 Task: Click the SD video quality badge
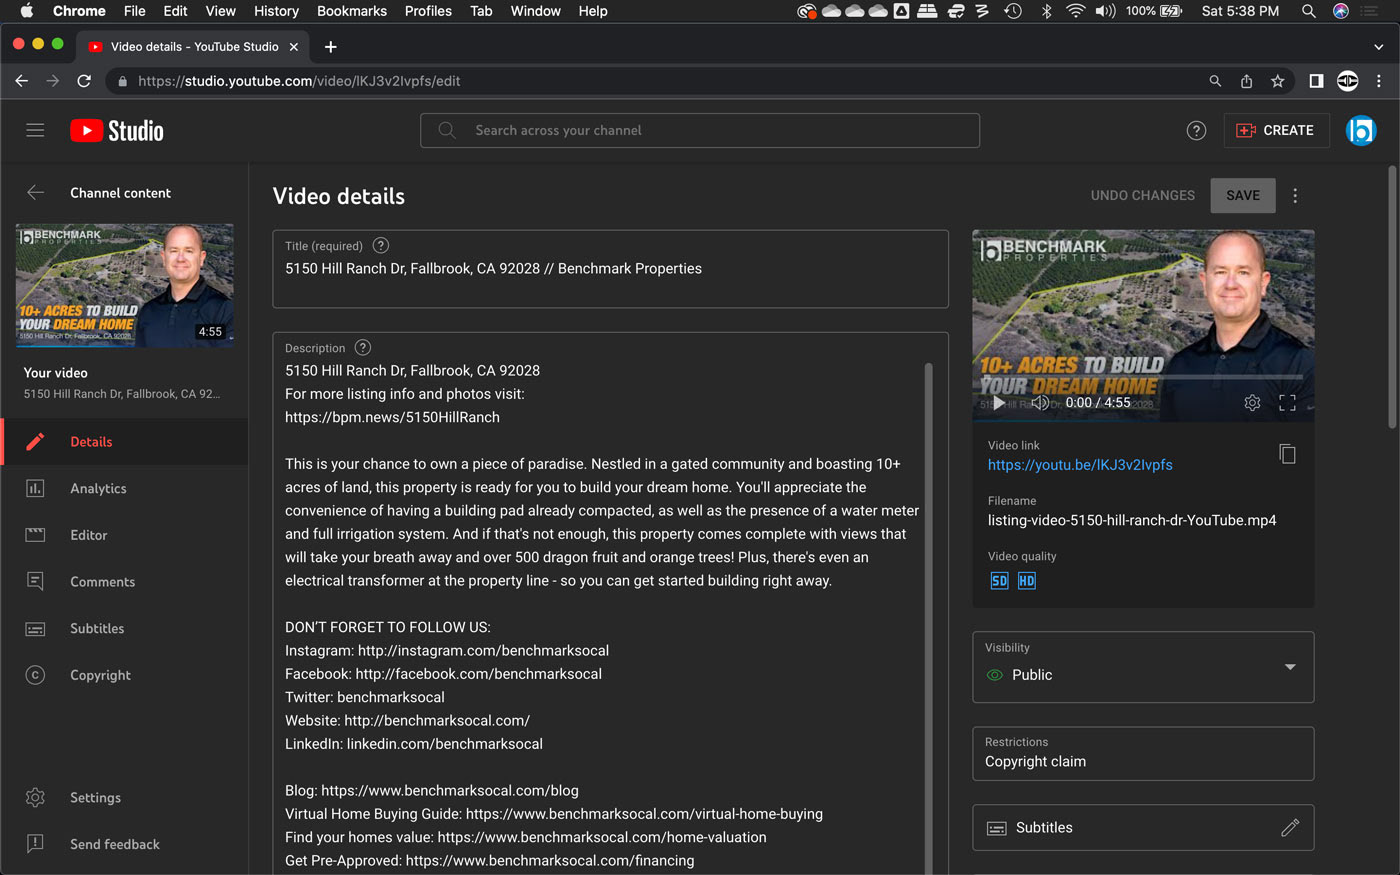coord(999,580)
